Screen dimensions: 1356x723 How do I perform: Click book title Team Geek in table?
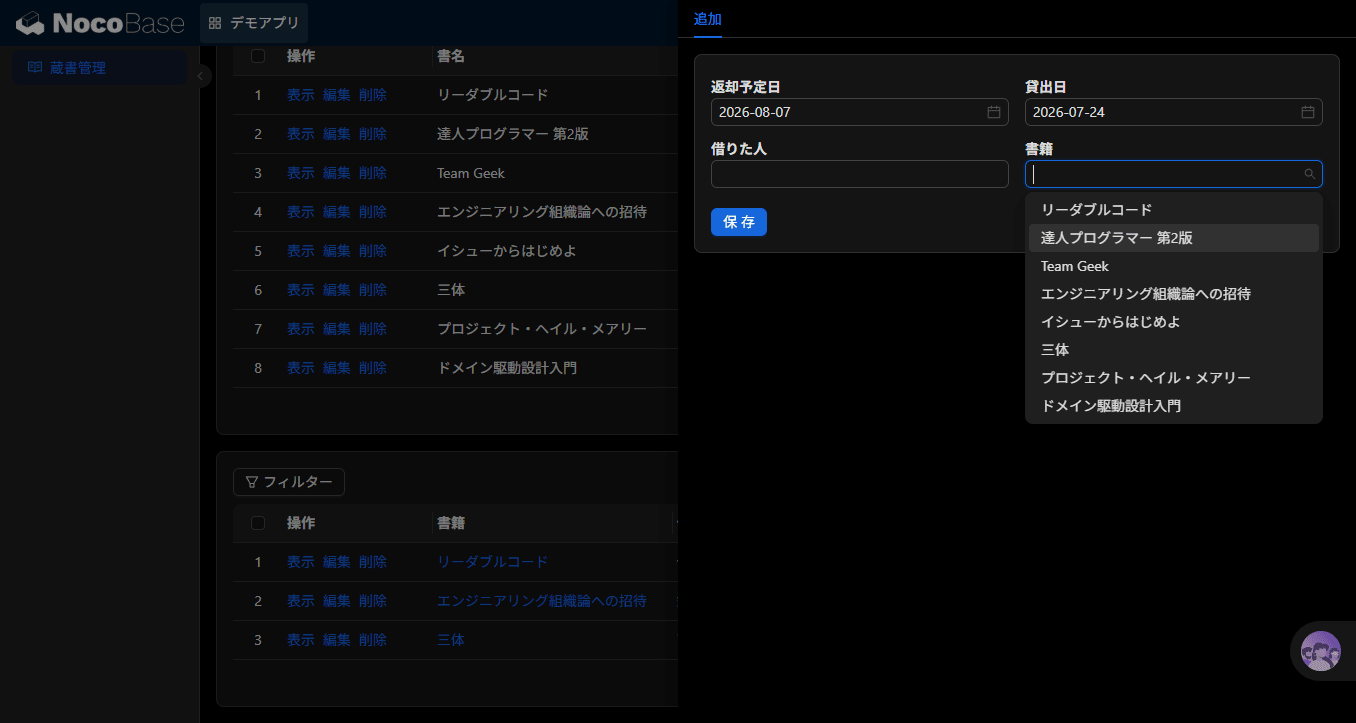click(471, 173)
